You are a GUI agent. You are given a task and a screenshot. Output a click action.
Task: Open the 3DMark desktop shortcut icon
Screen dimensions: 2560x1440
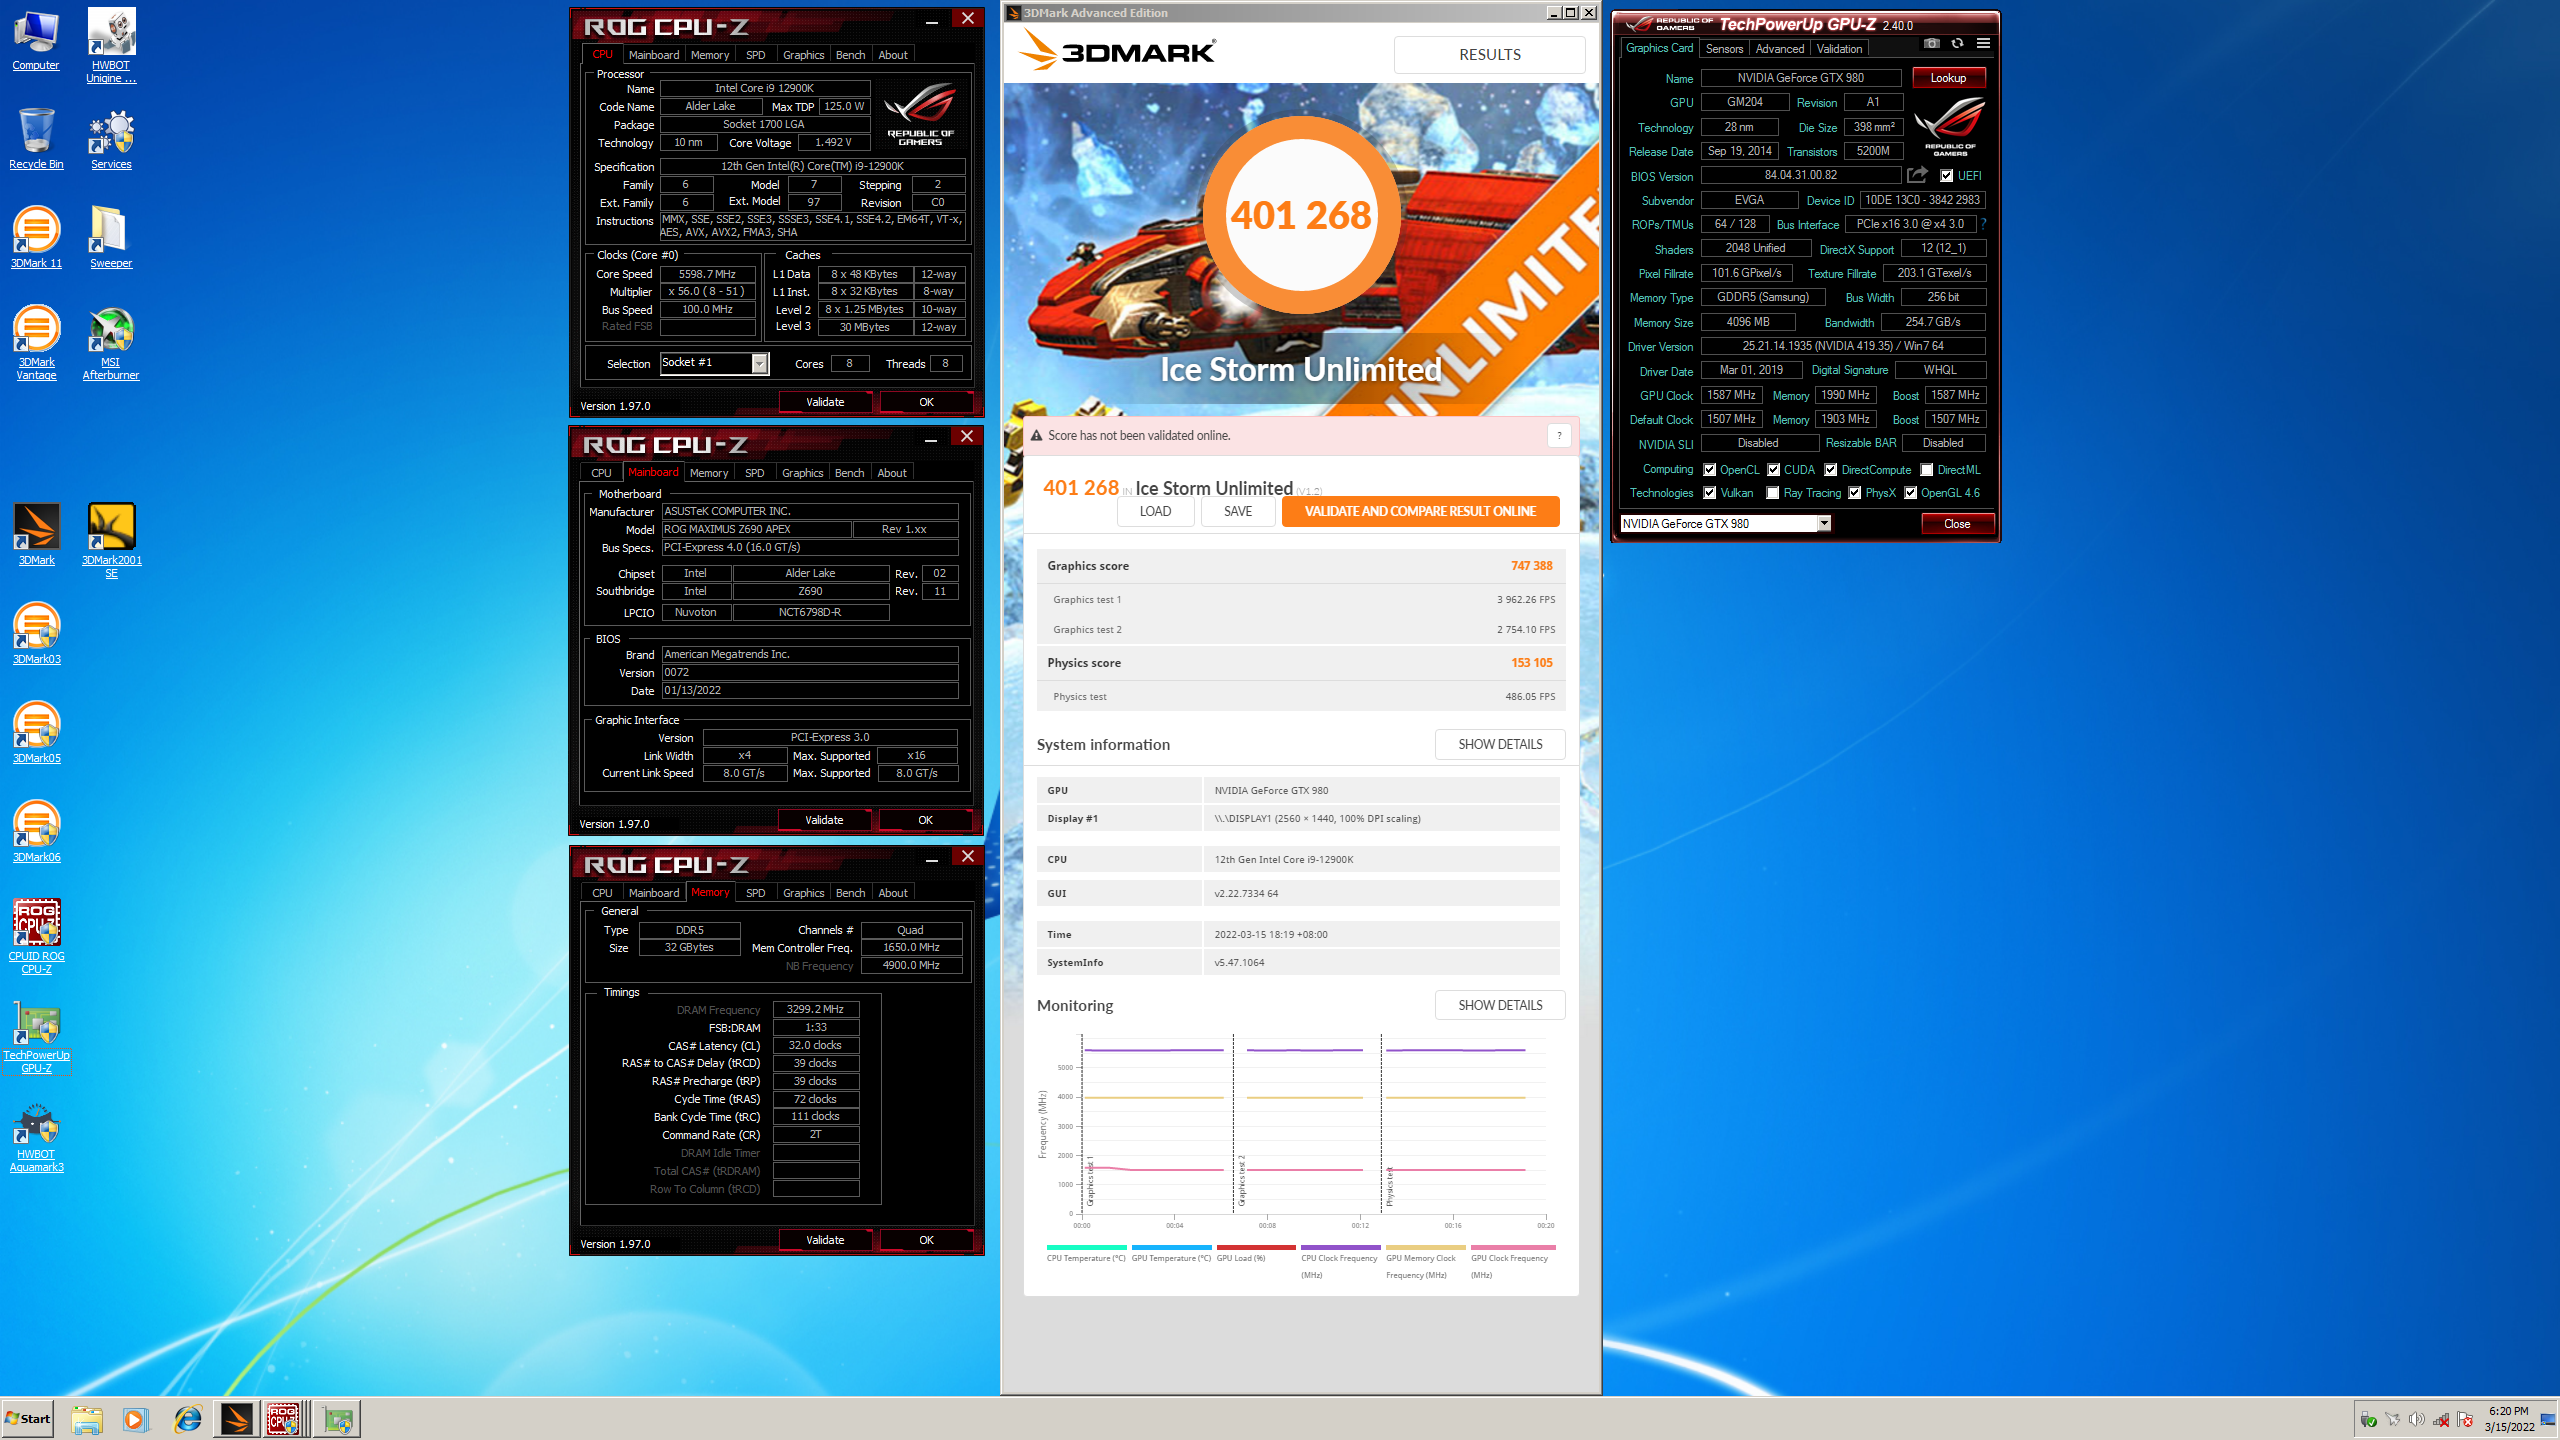[36, 535]
